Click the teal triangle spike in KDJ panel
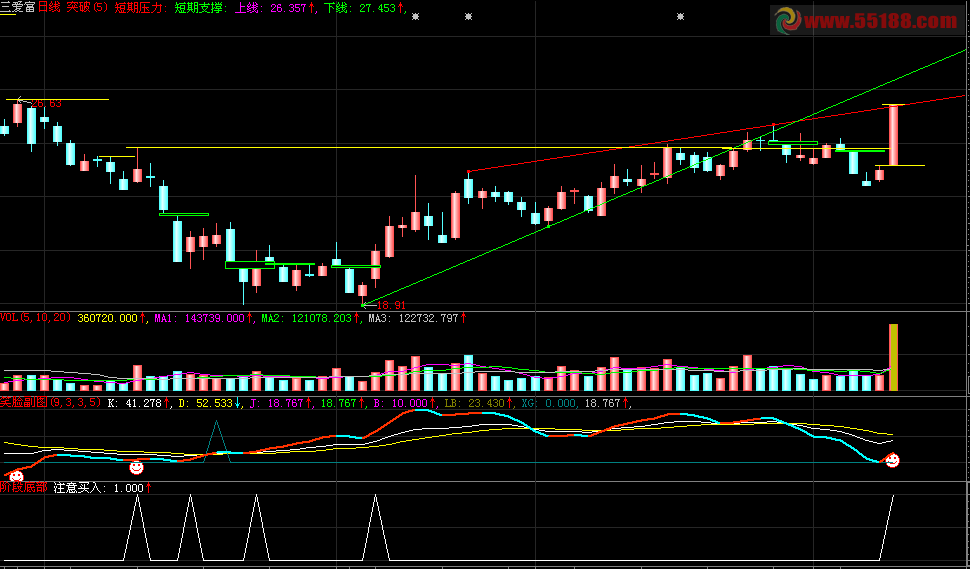 coord(217,442)
